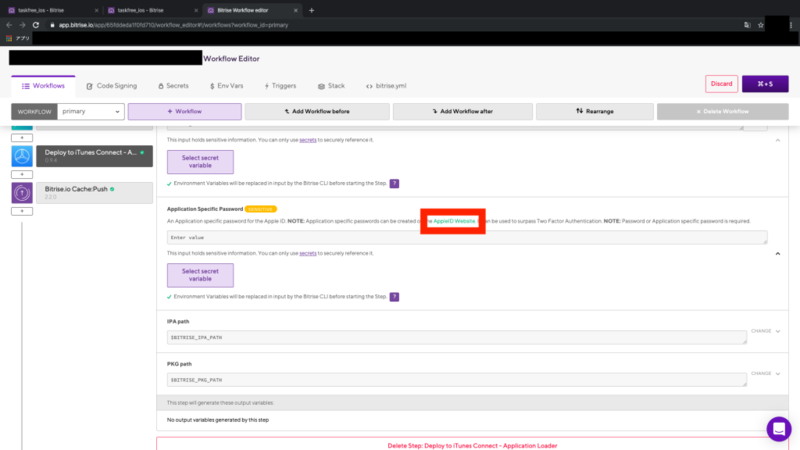Image resolution: width=800 pixels, height=450 pixels.
Task: Click the Cache:Push step icon
Action: (22, 193)
